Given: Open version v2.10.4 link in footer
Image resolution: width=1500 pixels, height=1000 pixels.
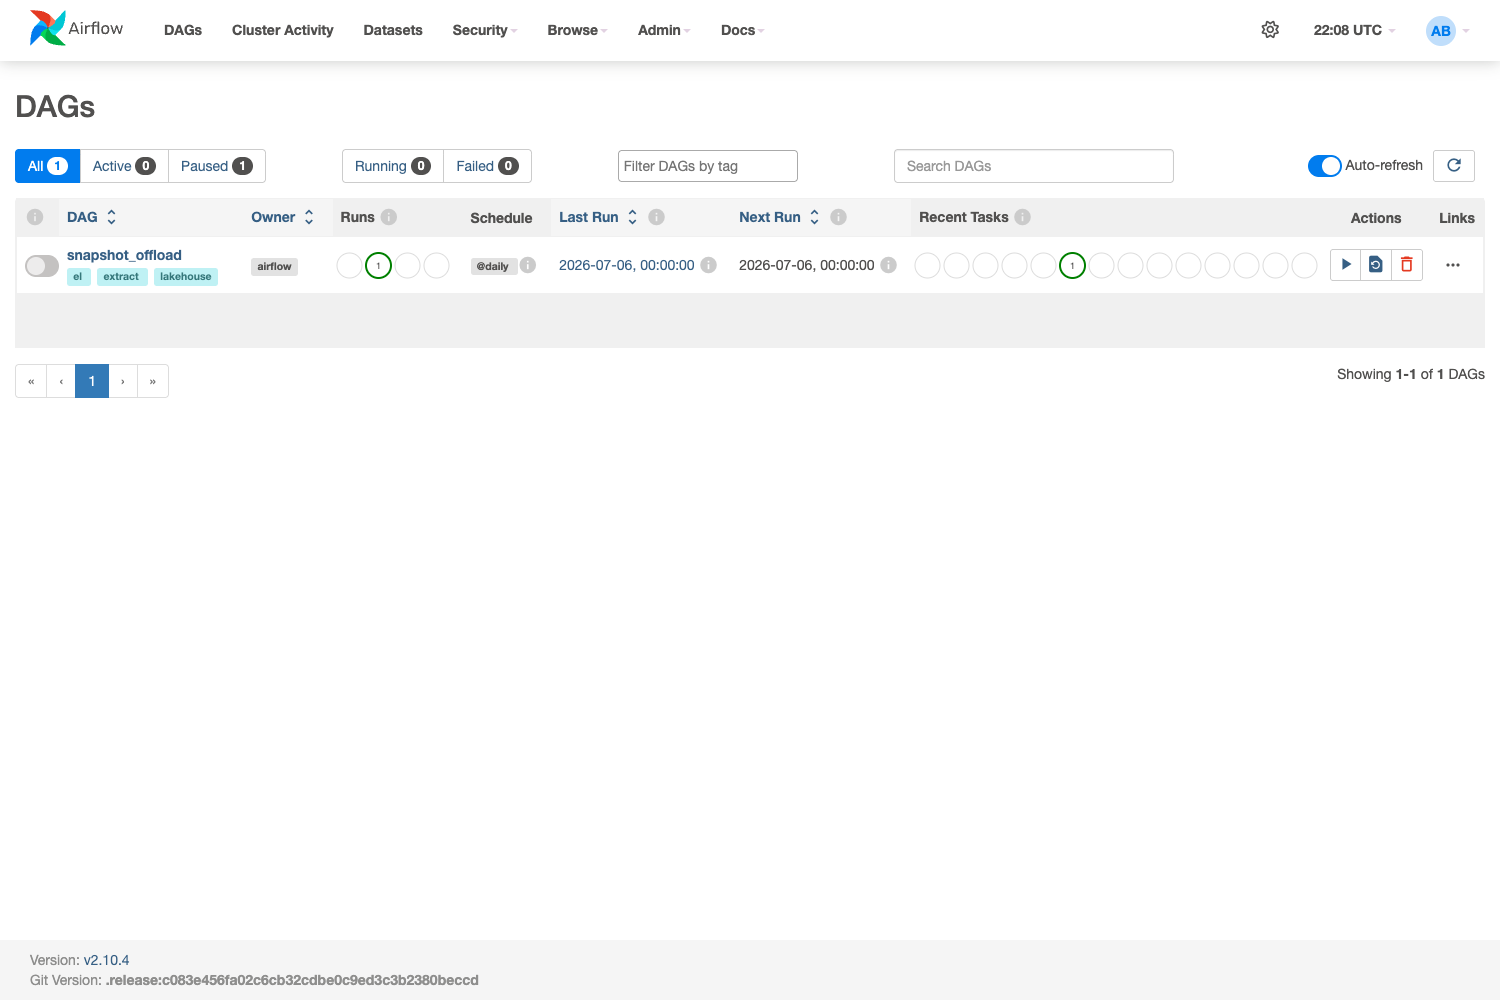Looking at the screenshot, I should click(x=106, y=960).
